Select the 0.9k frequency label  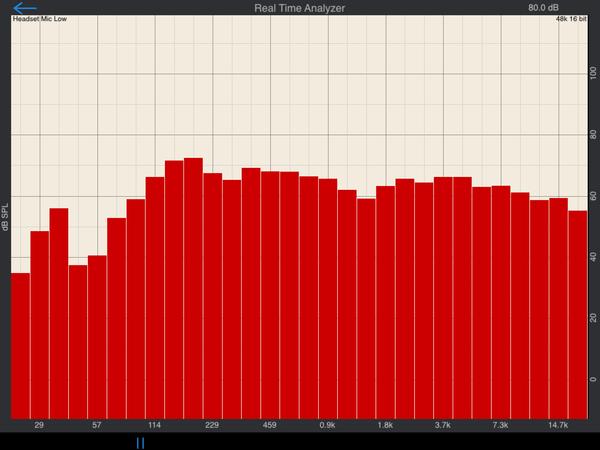328,425
